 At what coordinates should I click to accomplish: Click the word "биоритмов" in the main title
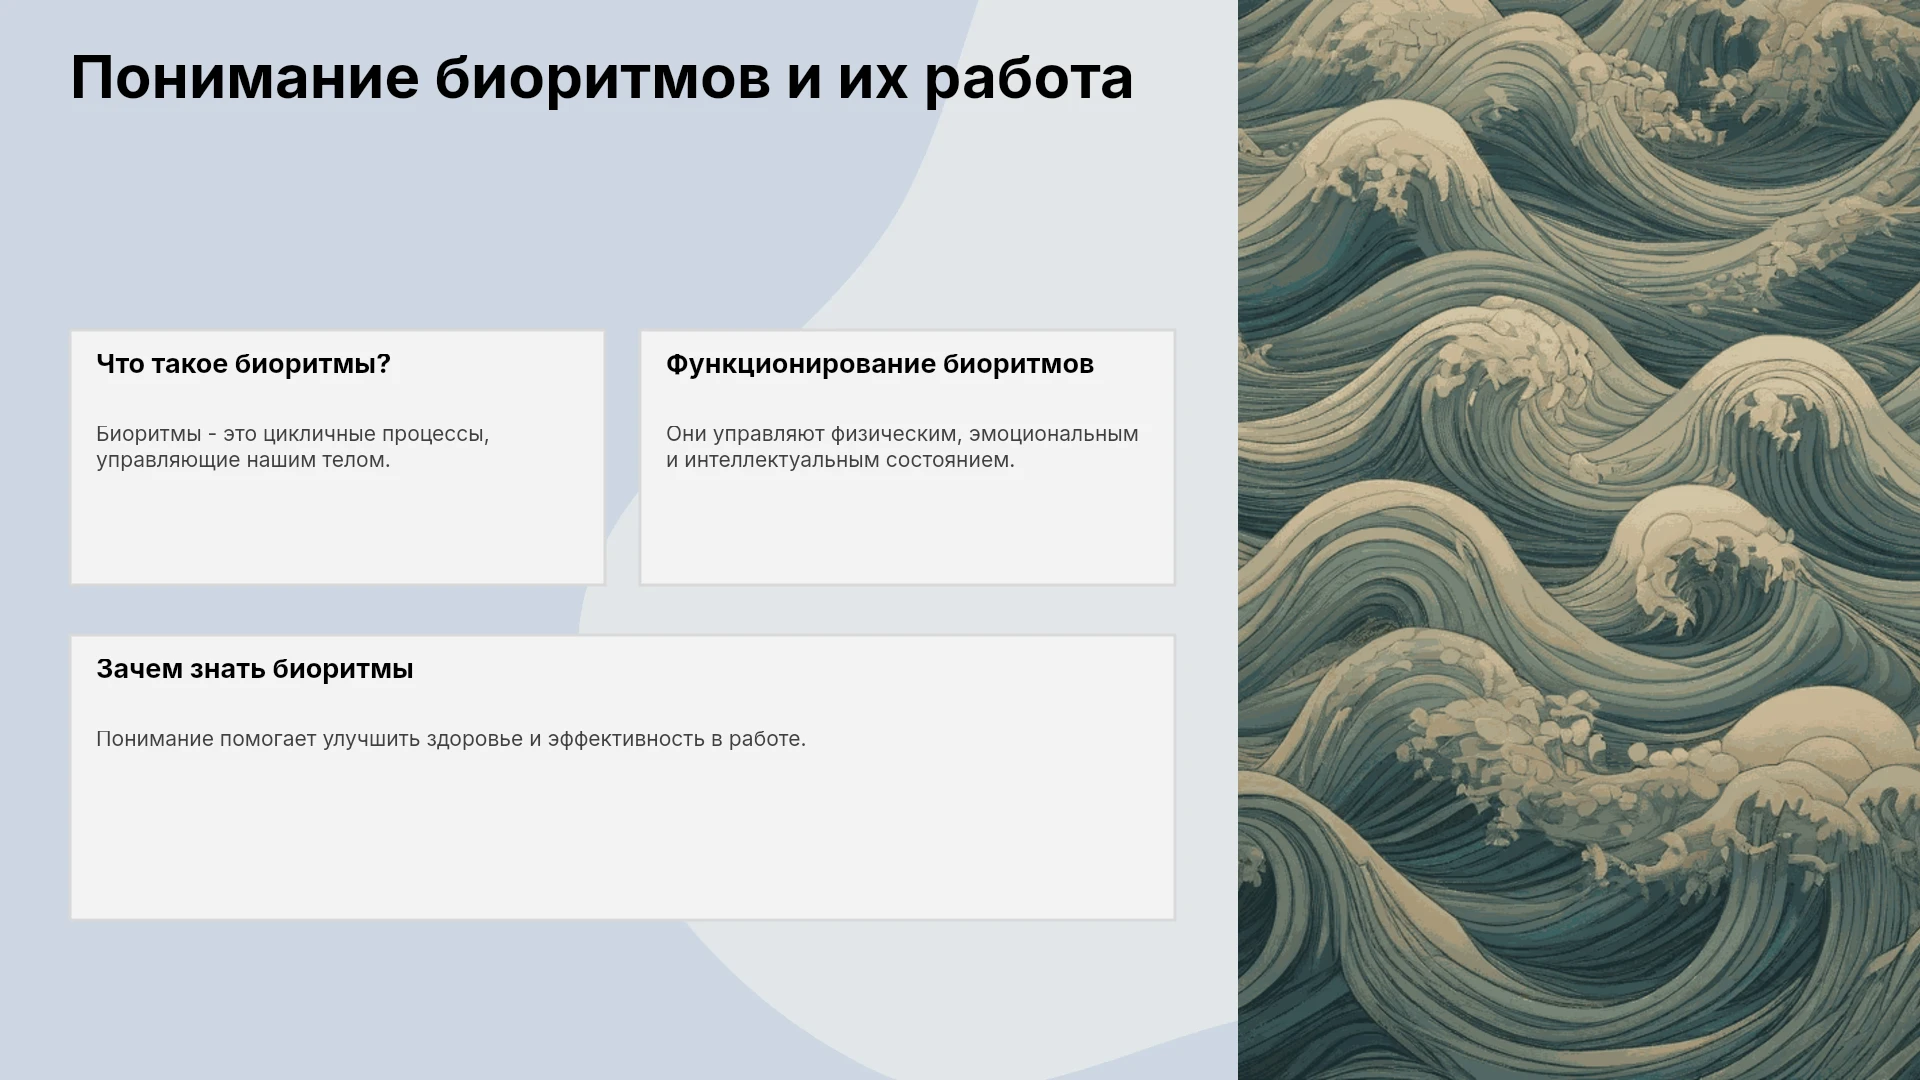coord(603,80)
